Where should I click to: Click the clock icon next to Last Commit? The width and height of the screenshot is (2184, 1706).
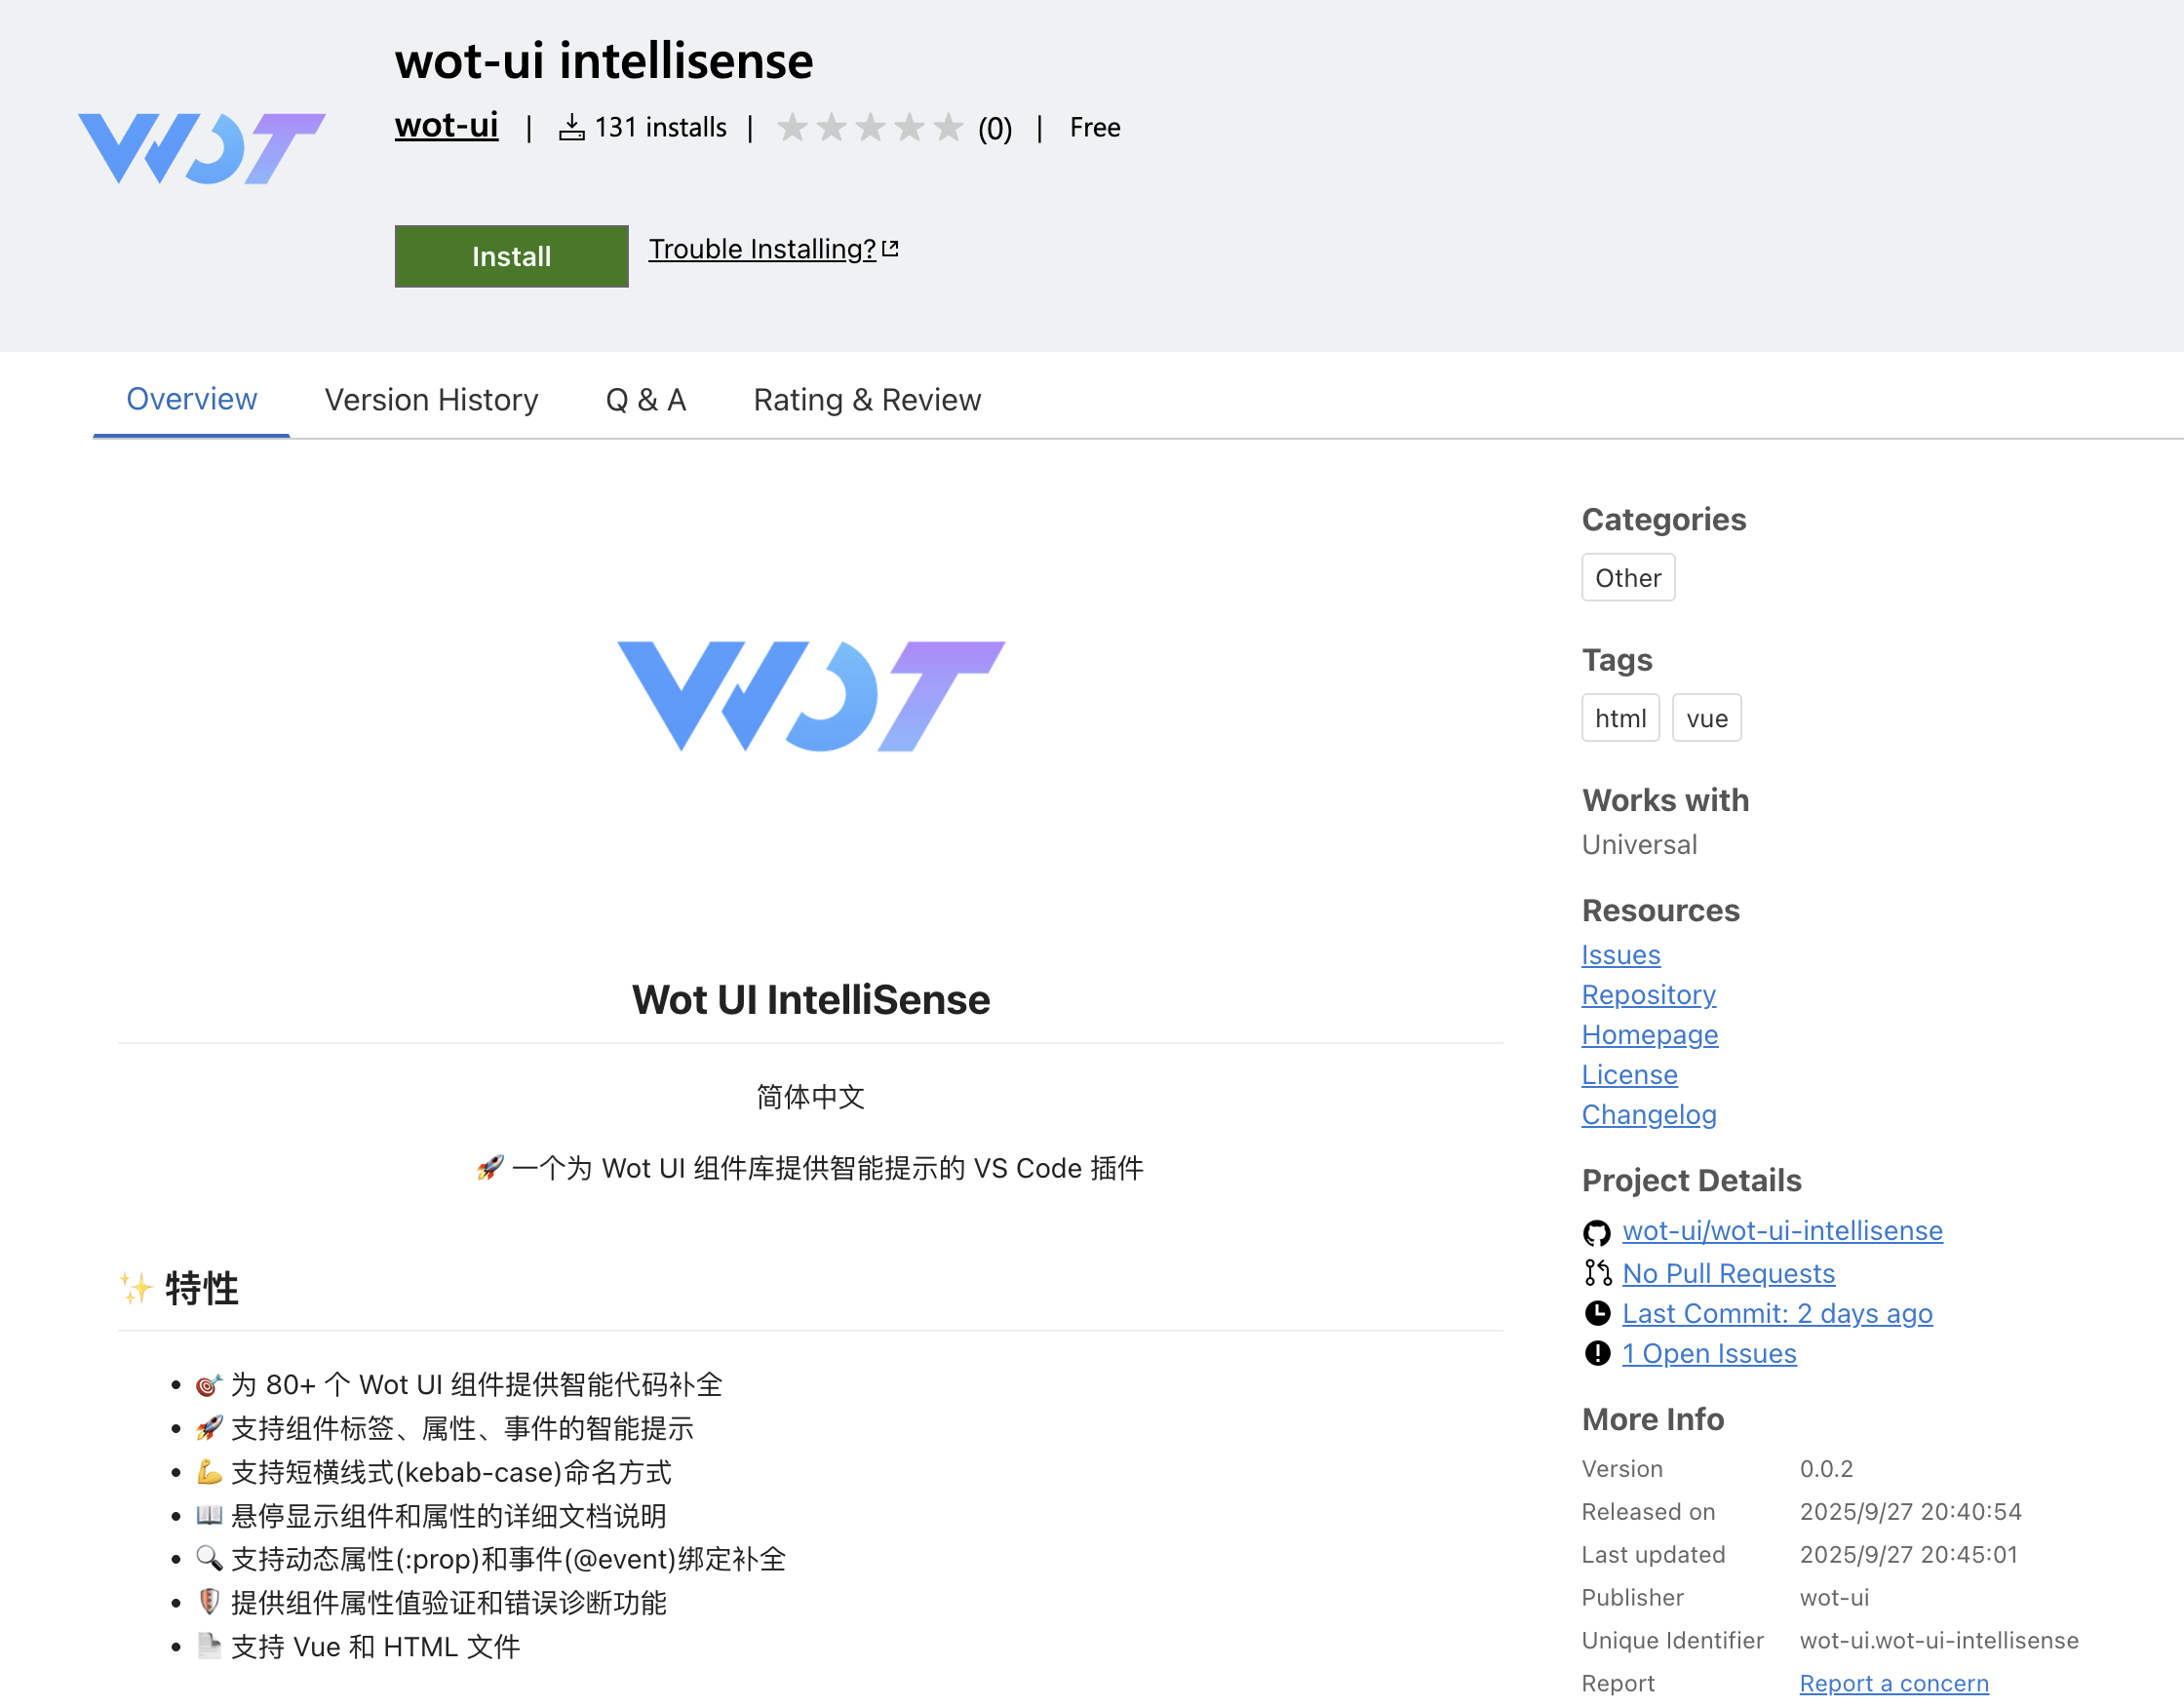(1597, 1313)
